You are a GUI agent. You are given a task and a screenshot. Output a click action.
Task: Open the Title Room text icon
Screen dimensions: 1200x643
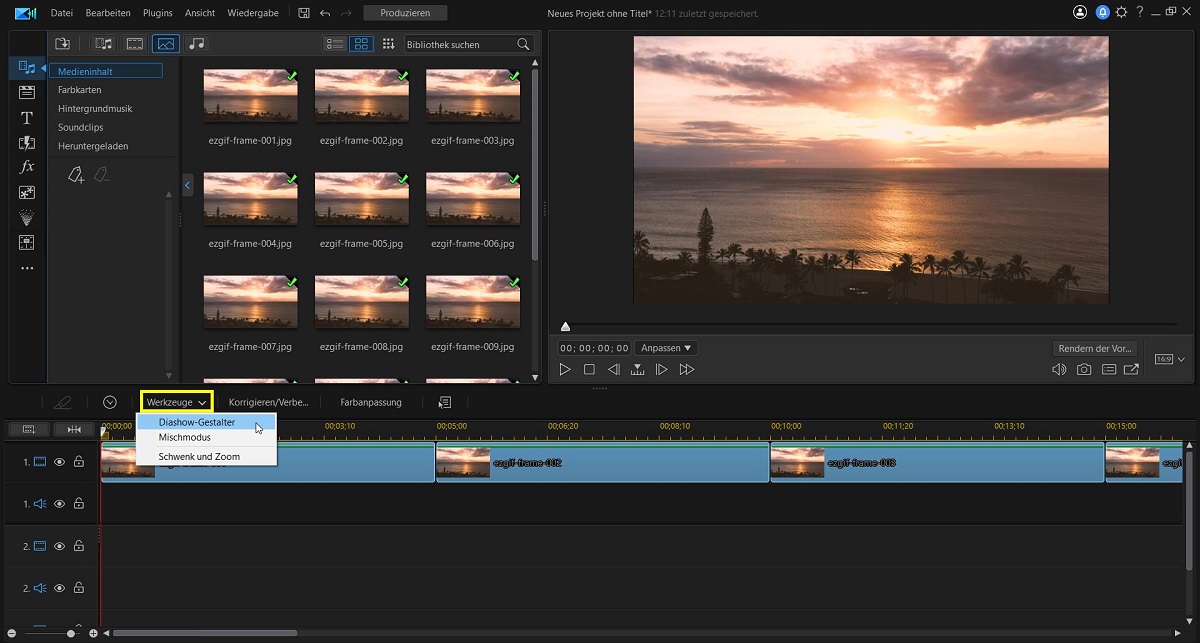click(x=27, y=118)
